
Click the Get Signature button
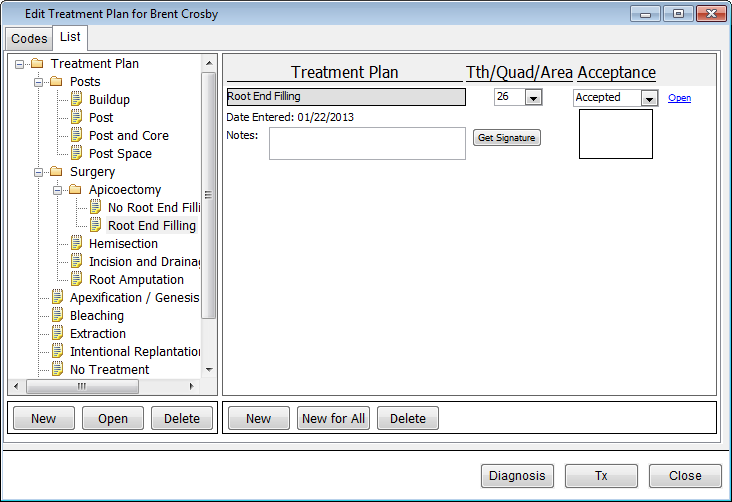pyautogui.click(x=507, y=138)
